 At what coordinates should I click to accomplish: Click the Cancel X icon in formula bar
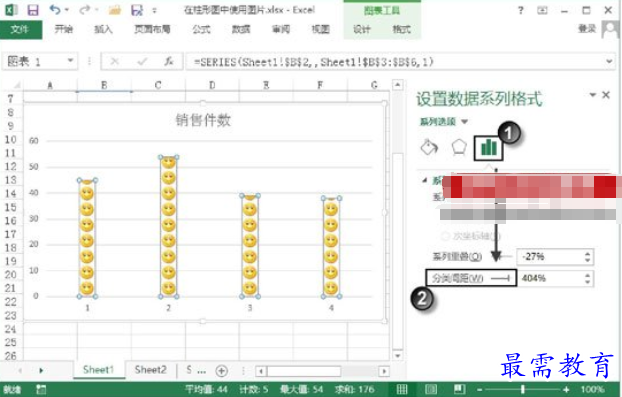[x=115, y=61]
